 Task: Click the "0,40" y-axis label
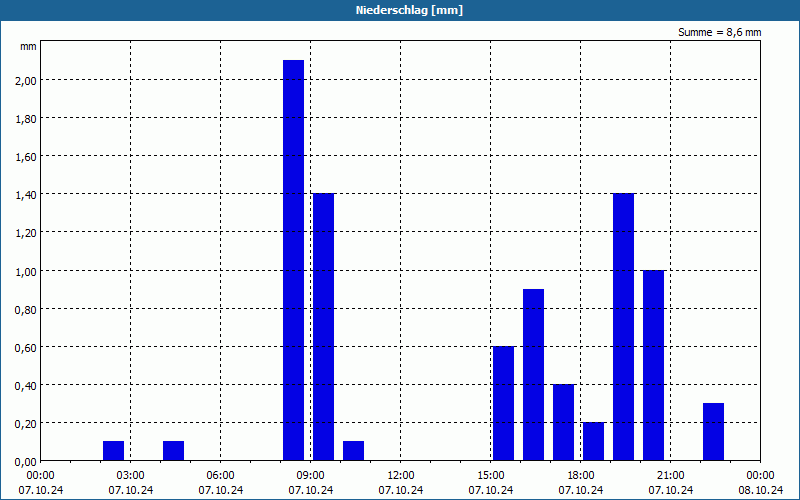pos(26,386)
